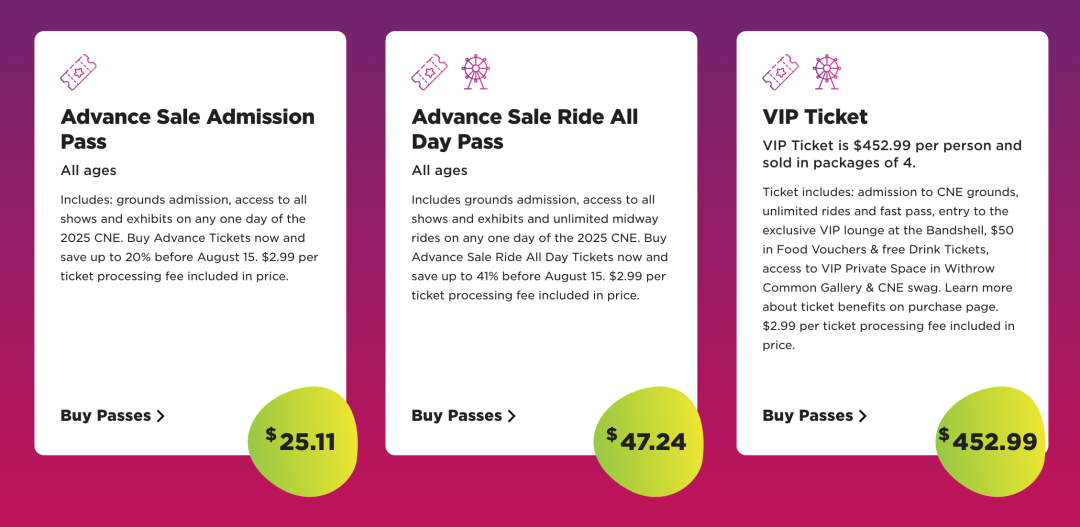
Task: Click the VIP $452.99 per person subtitle
Action: click(x=892, y=154)
